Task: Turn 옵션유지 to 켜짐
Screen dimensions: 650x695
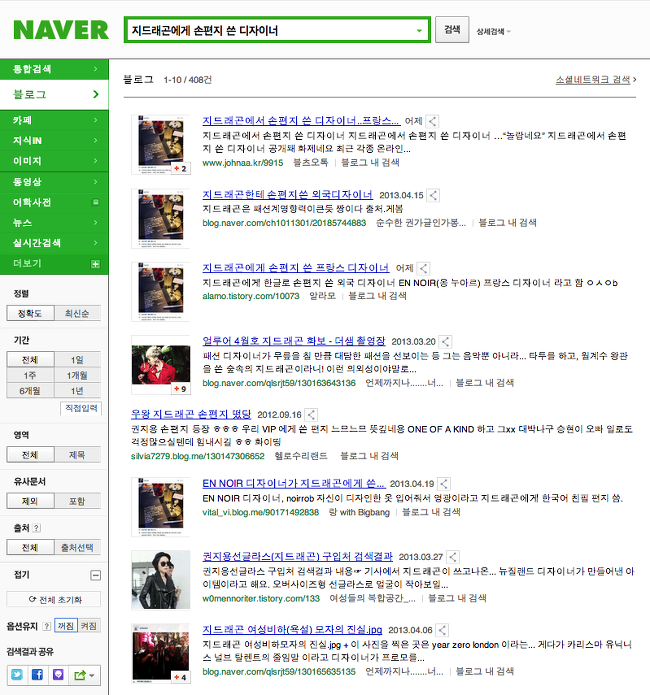Action: click(89, 626)
